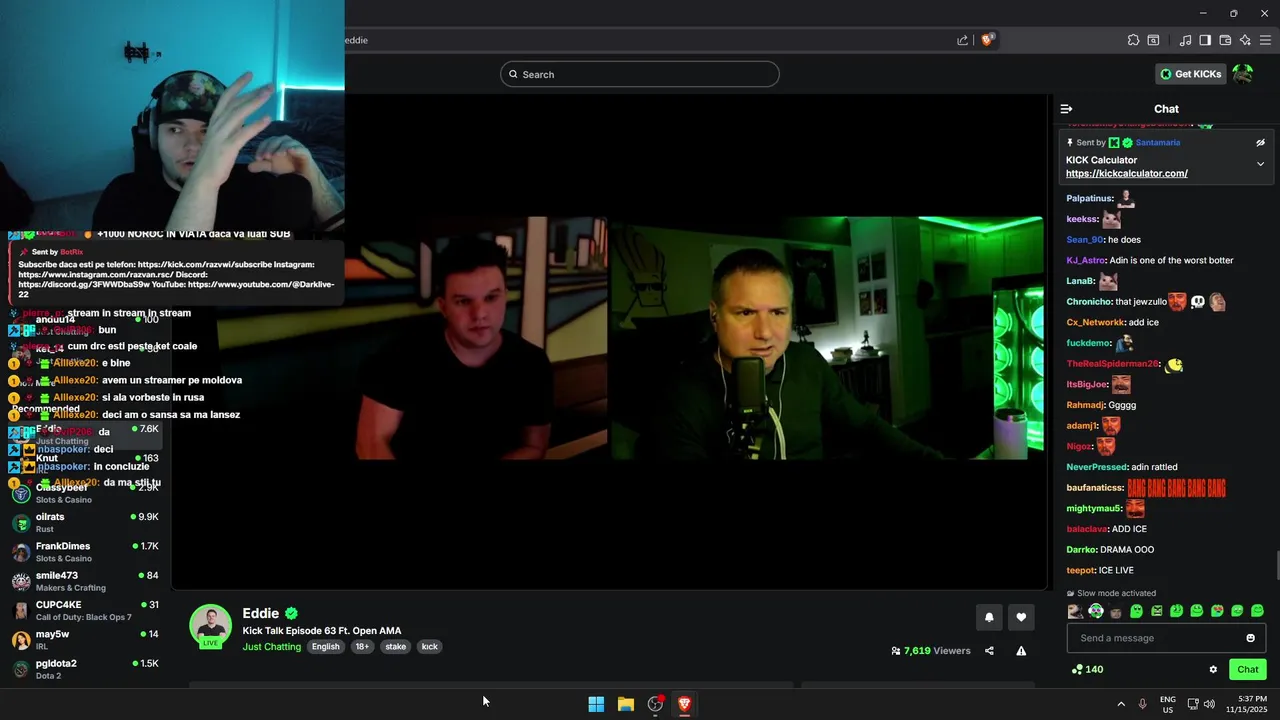Open the tab search icon

(x=1153, y=40)
